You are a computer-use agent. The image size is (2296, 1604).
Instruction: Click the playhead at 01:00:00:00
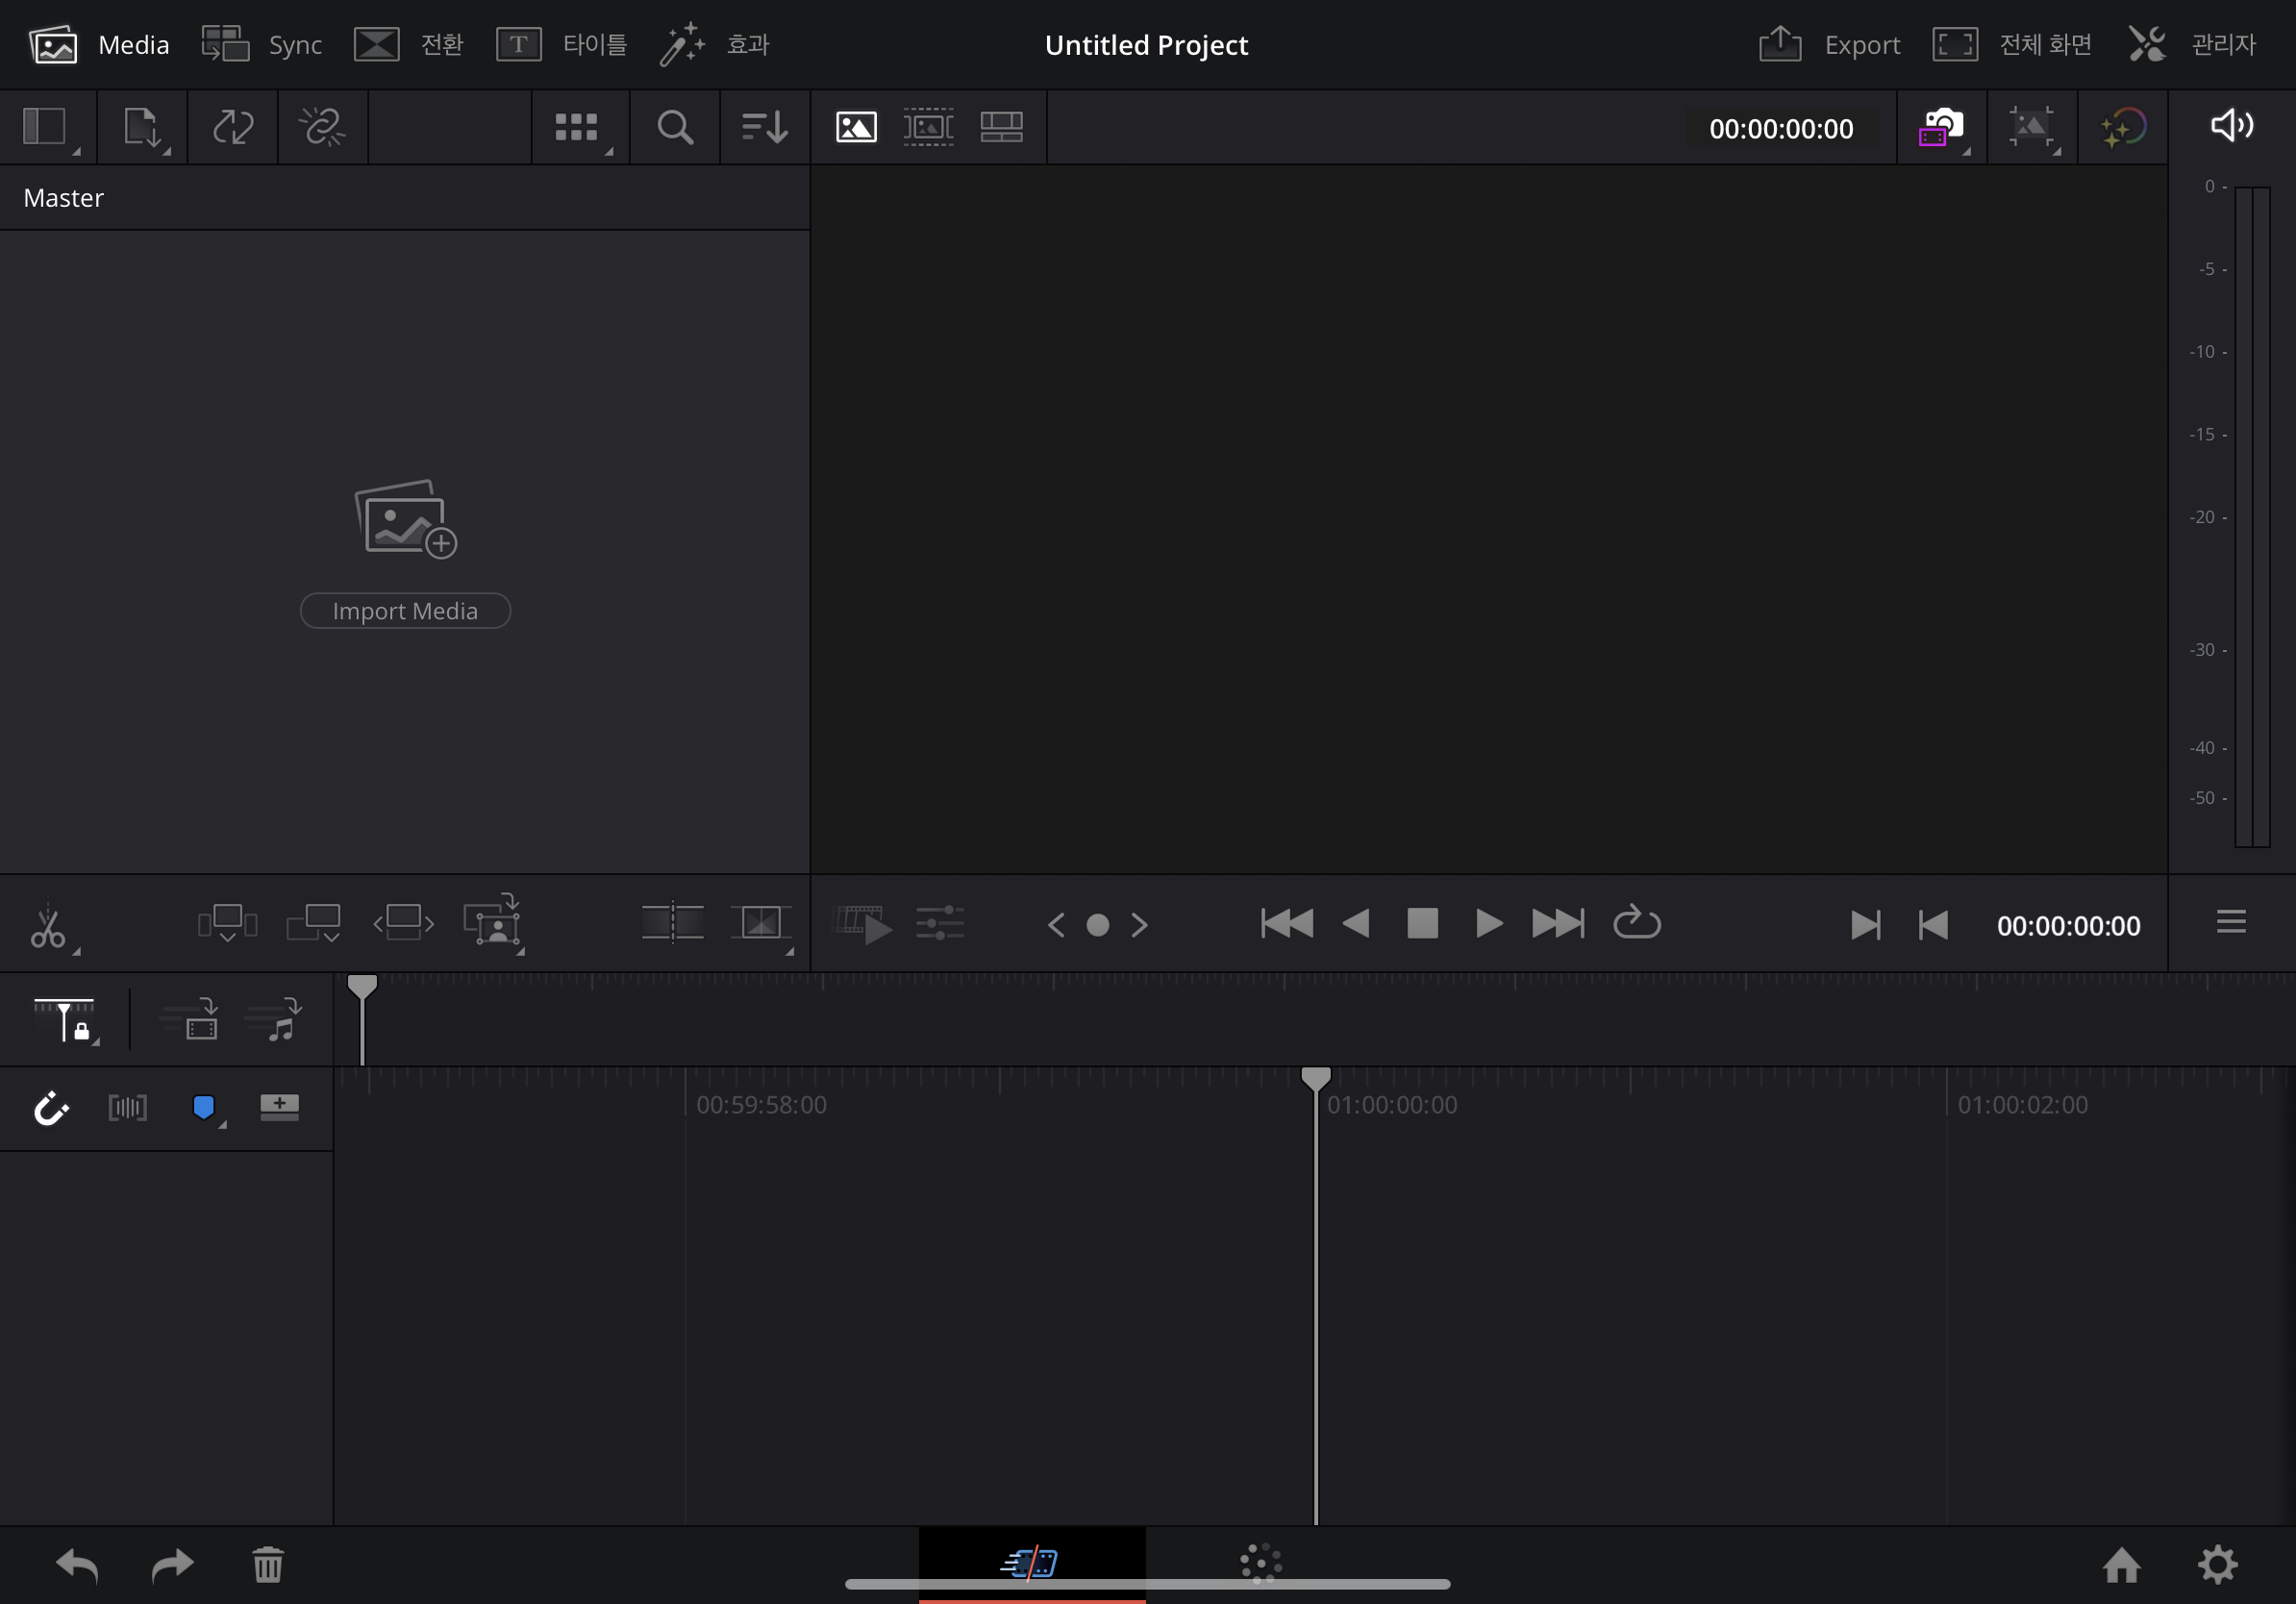coord(1315,1078)
